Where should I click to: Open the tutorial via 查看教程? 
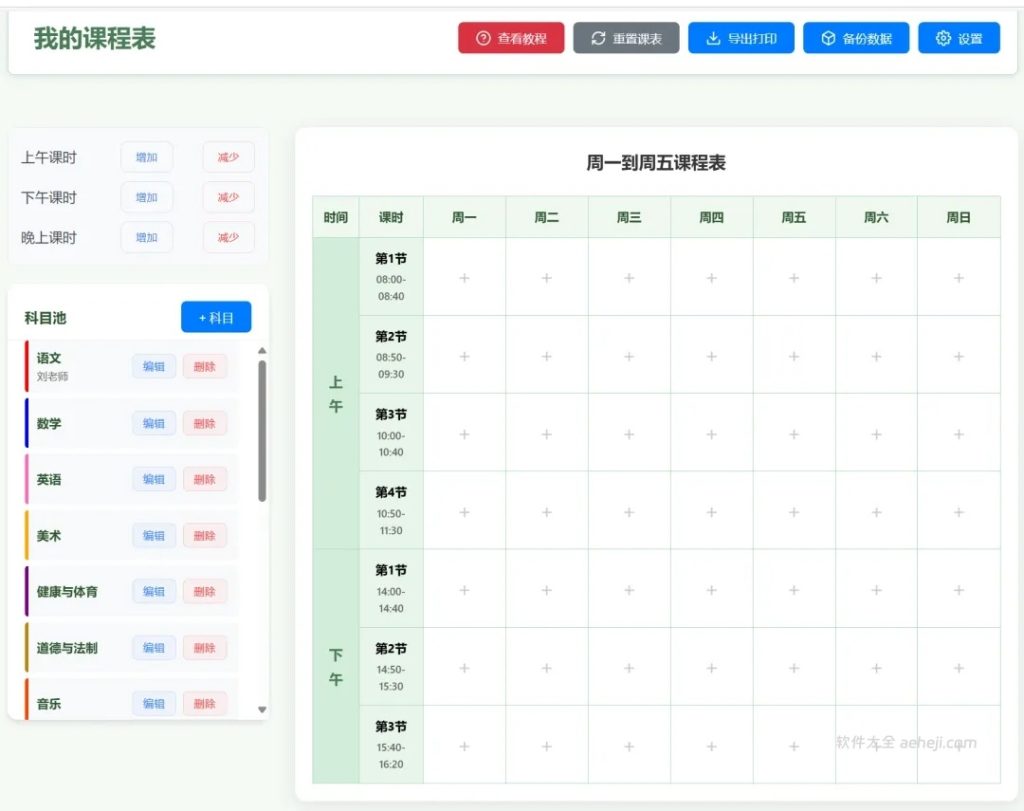[511, 38]
